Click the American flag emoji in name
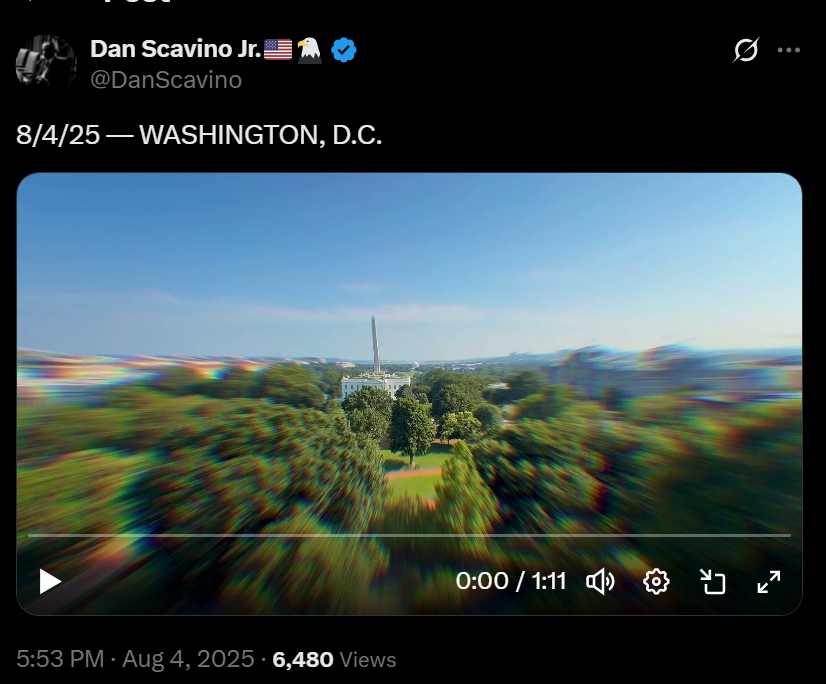This screenshot has height=684, width=826. pyautogui.click(x=278, y=50)
